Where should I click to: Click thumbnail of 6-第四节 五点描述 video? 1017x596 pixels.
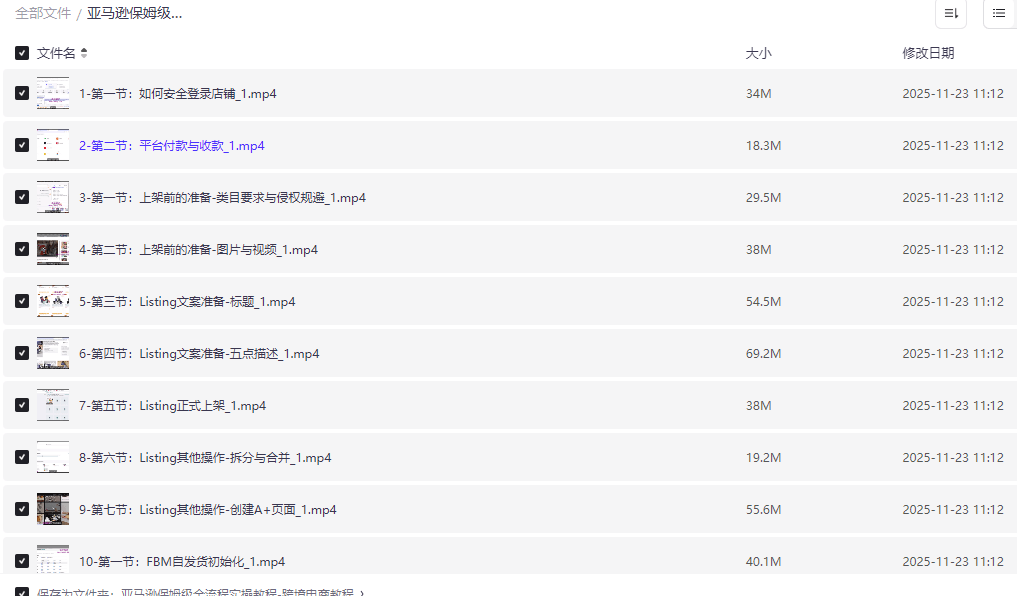pyautogui.click(x=53, y=353)
